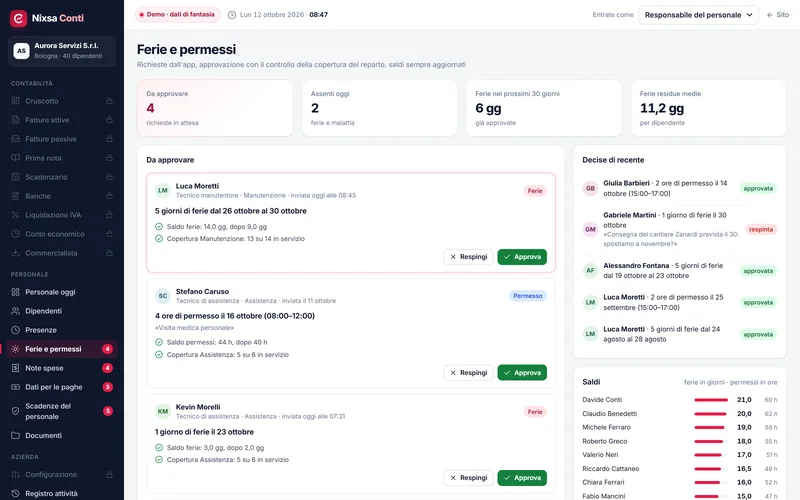Image resolution: width=800 pixels, height=500 pixels.
Task: Click the SC avatar of Stefano Caruso
Action: point(163,296)
